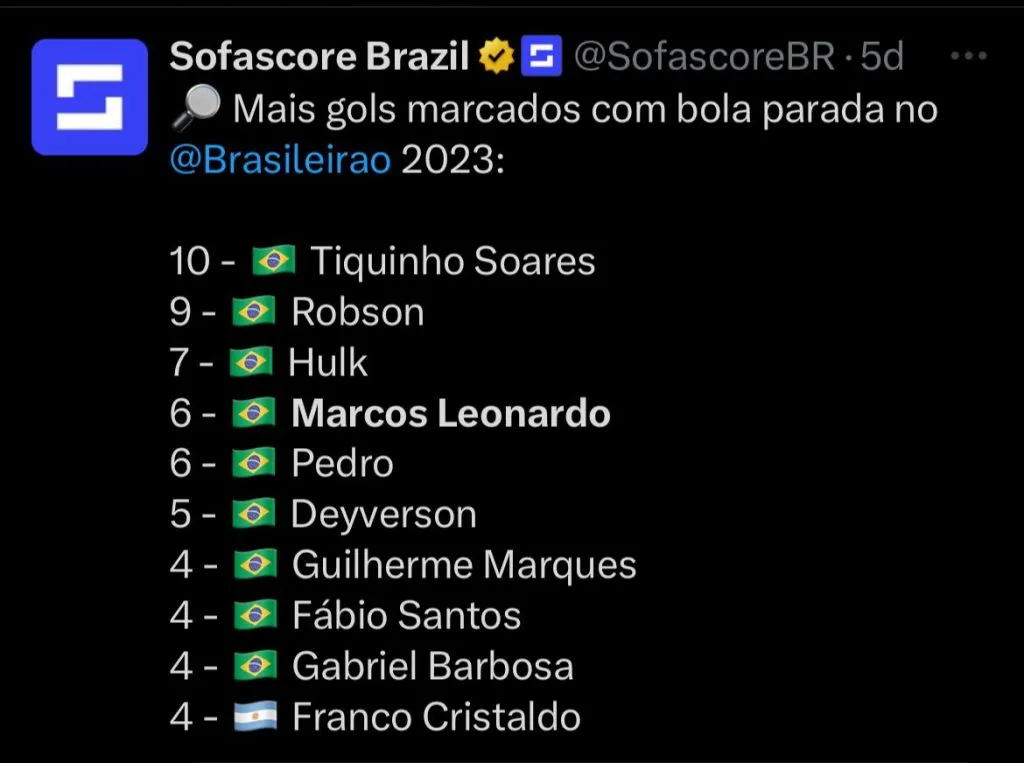Open the three-dot more options menu
1024x763 pixels.
tap(968, 57)
